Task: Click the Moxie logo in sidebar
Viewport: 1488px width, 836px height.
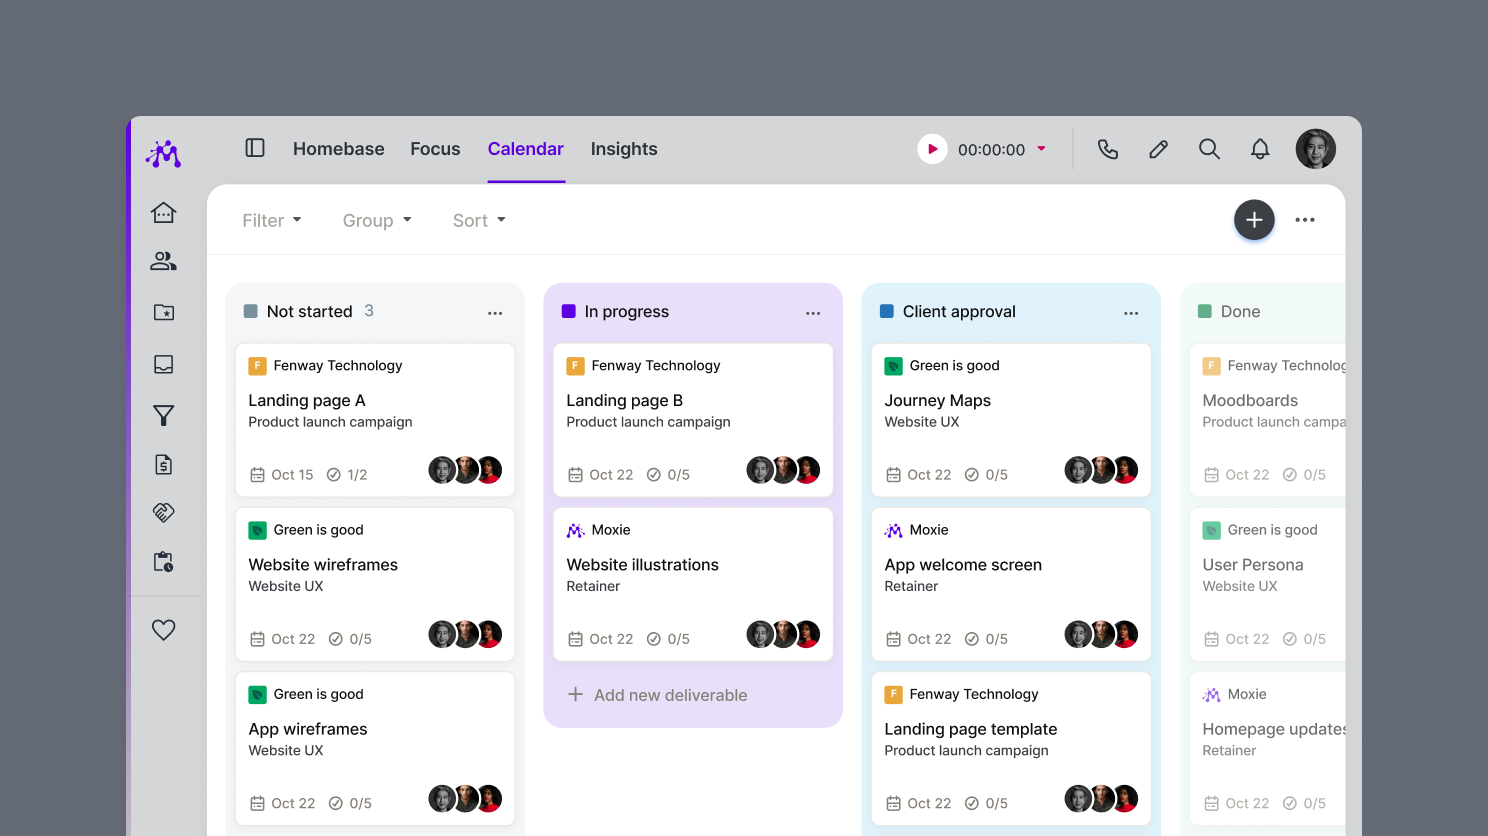Action: coord(163,153)
